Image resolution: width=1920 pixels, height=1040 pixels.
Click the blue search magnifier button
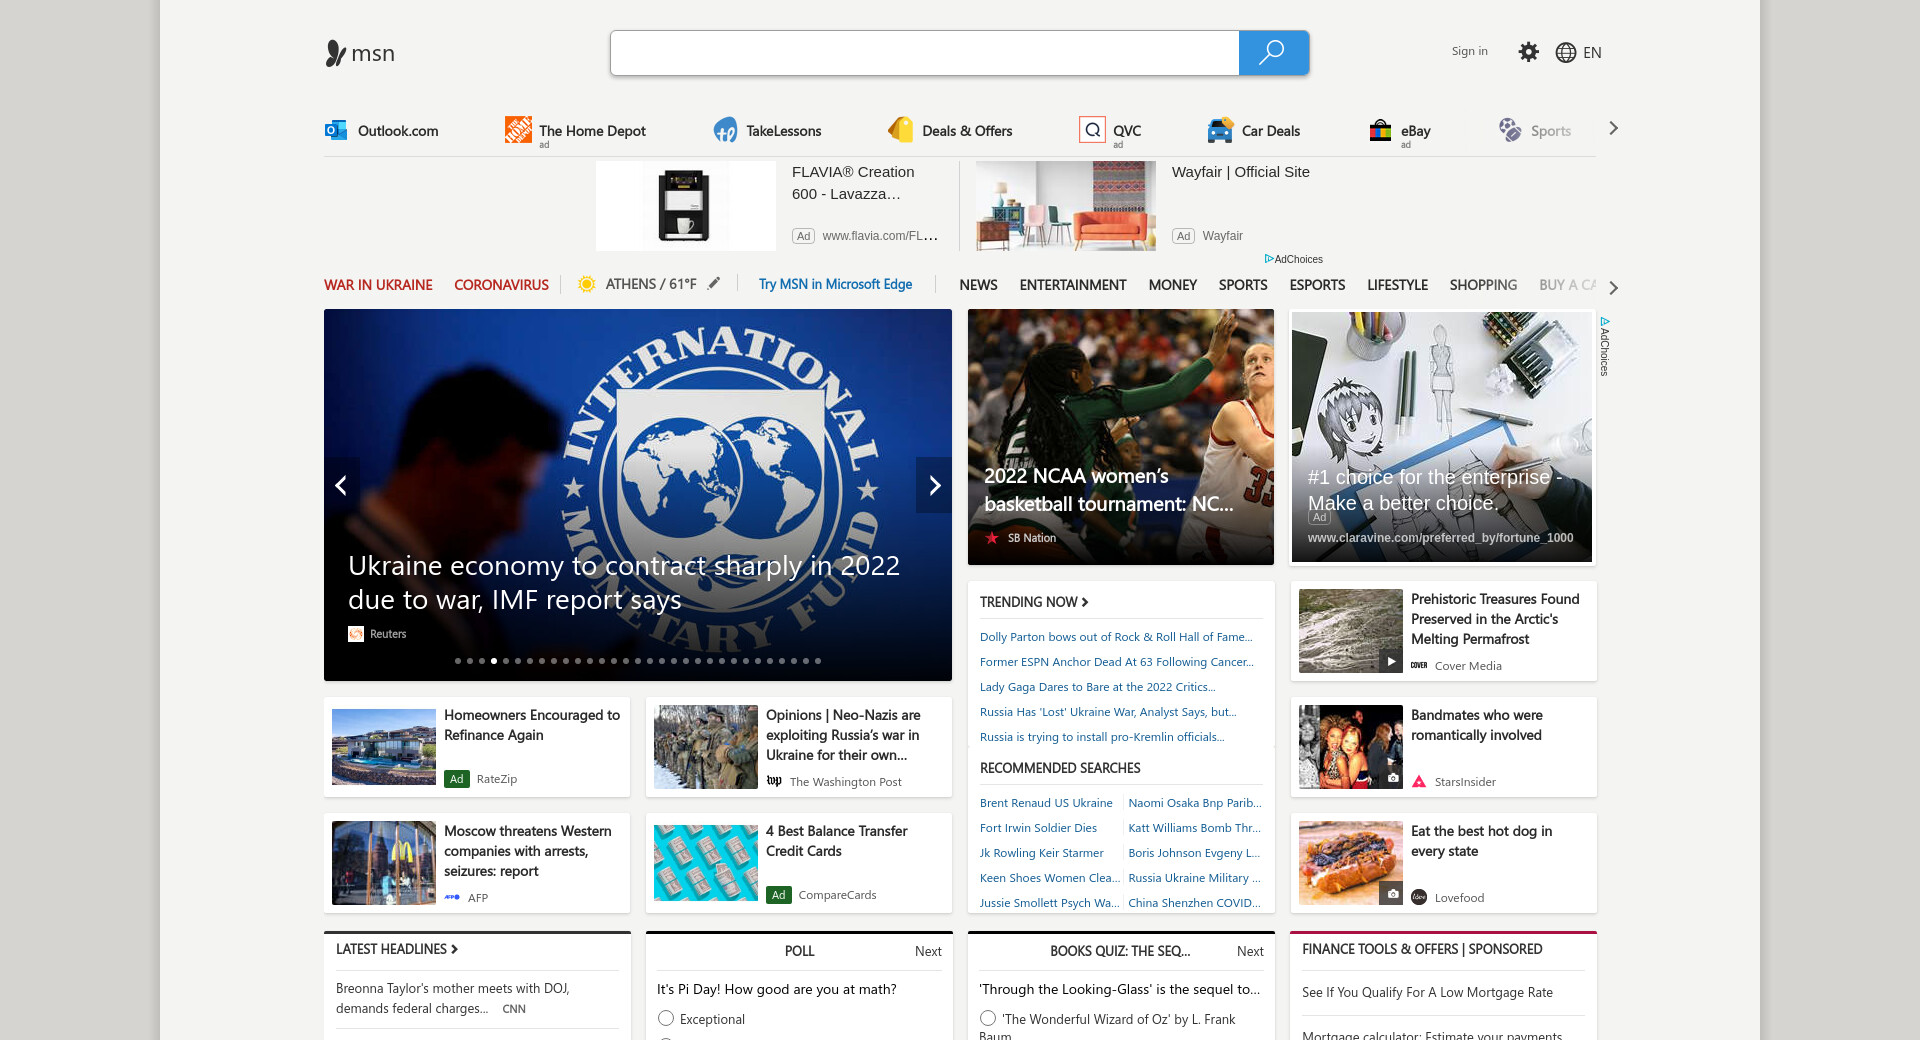[x=1273, y=53]
